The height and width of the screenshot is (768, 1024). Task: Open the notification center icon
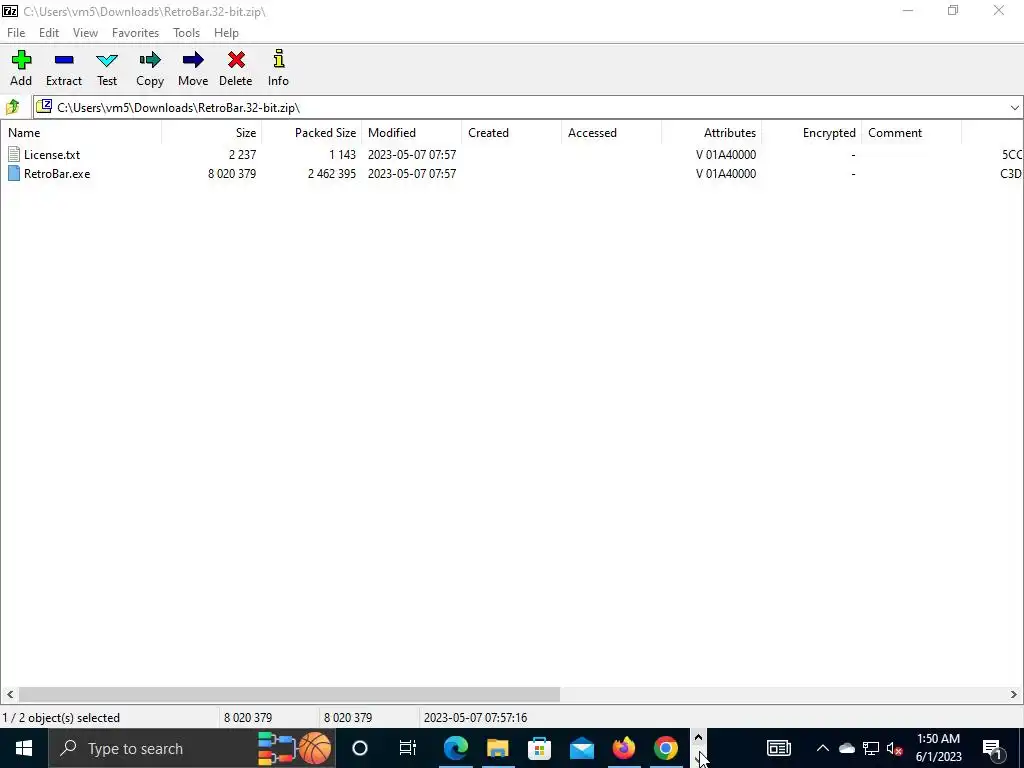[993, 748]
